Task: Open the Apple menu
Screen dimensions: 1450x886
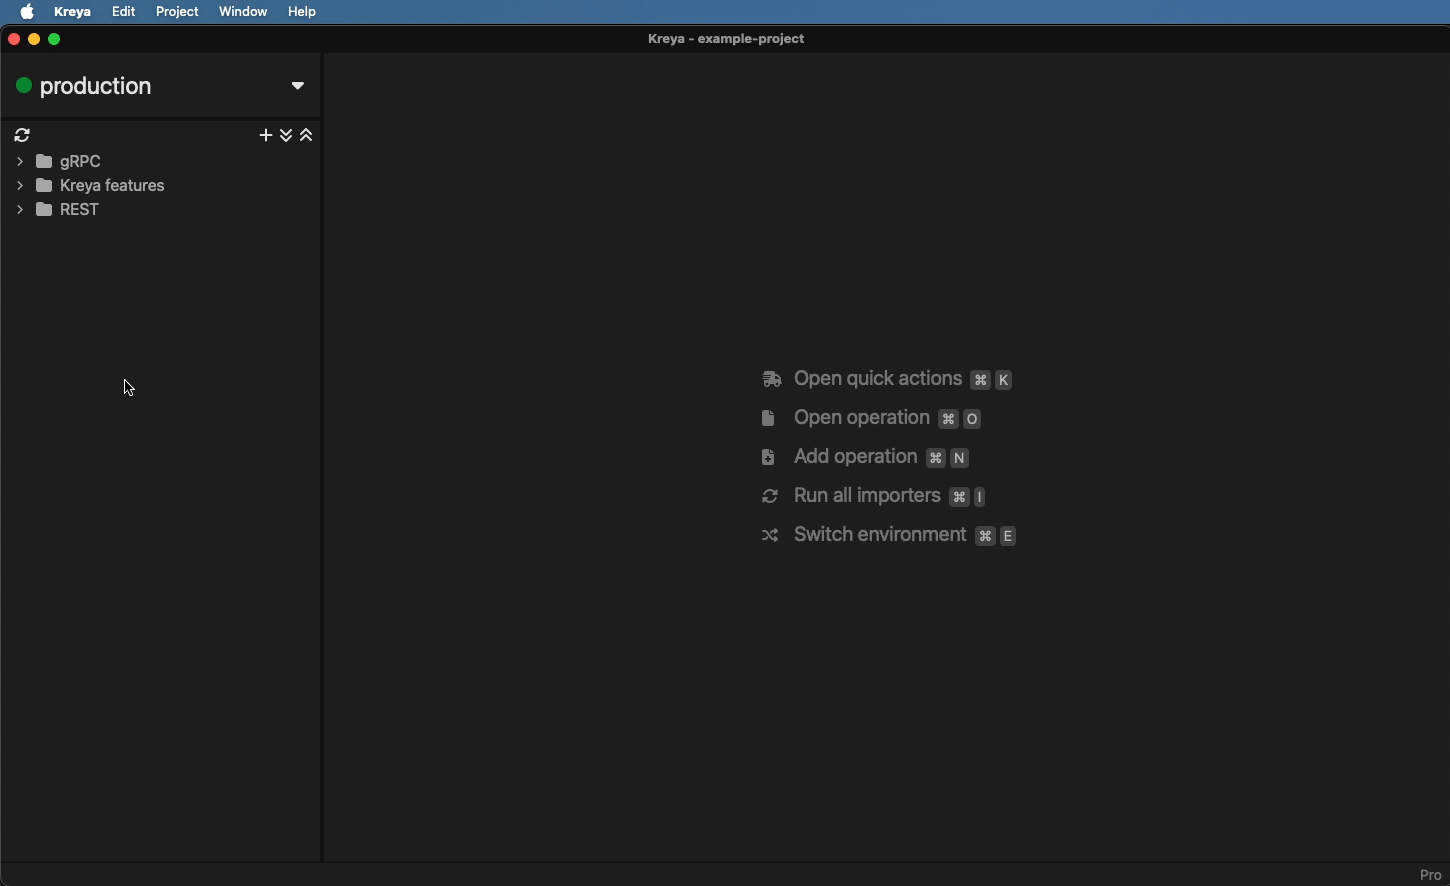Action: 27,12
